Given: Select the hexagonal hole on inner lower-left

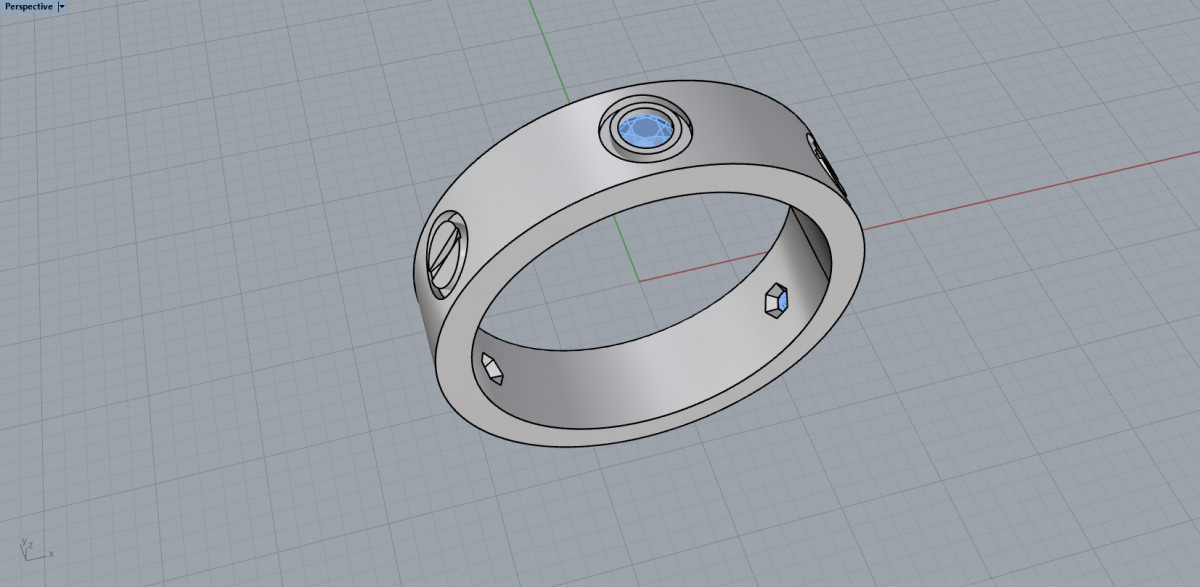Looking at the screenshot, I should click(493, 367).
